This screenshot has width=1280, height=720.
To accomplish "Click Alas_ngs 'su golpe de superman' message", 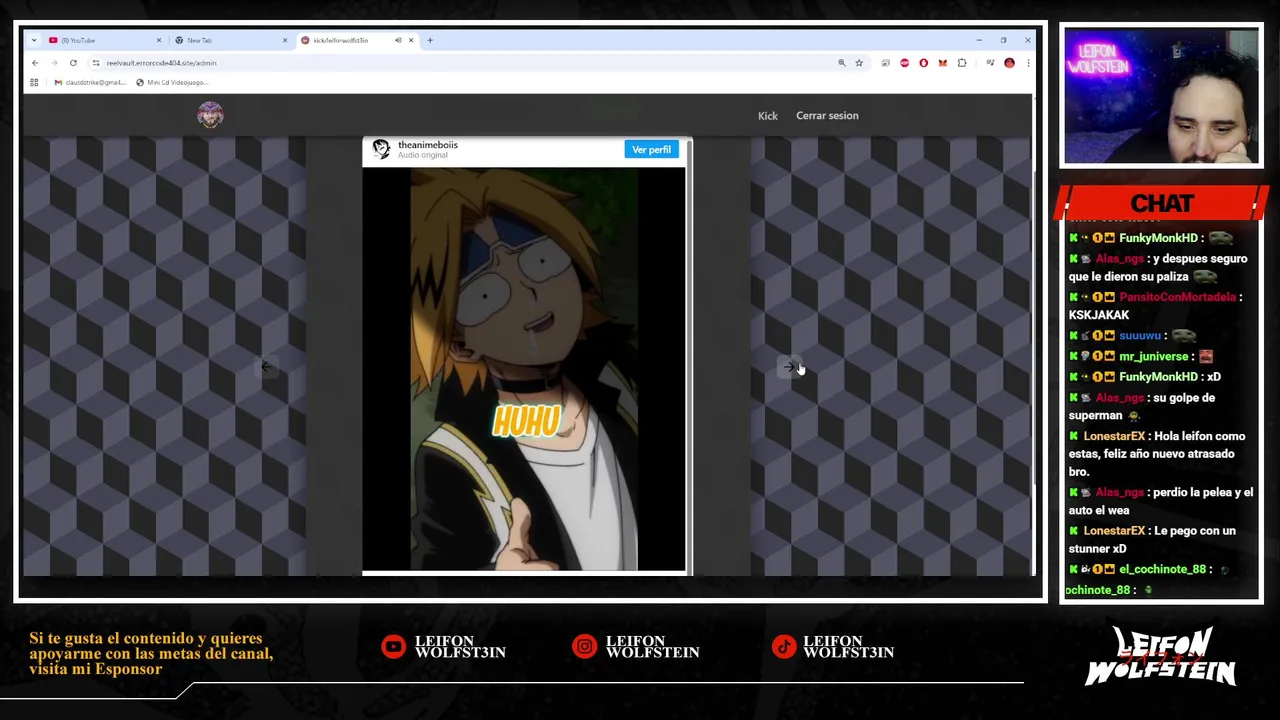I will point(1142,406).
